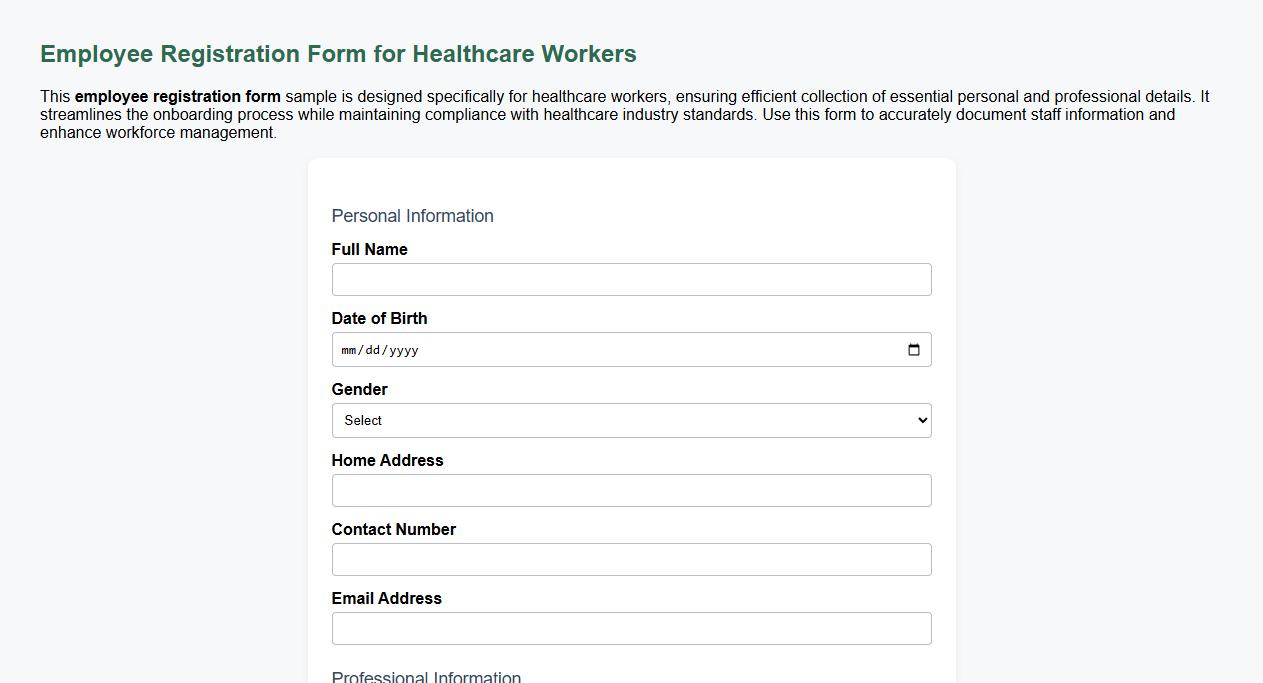Click the Email Address label above its field

(386, 598)
